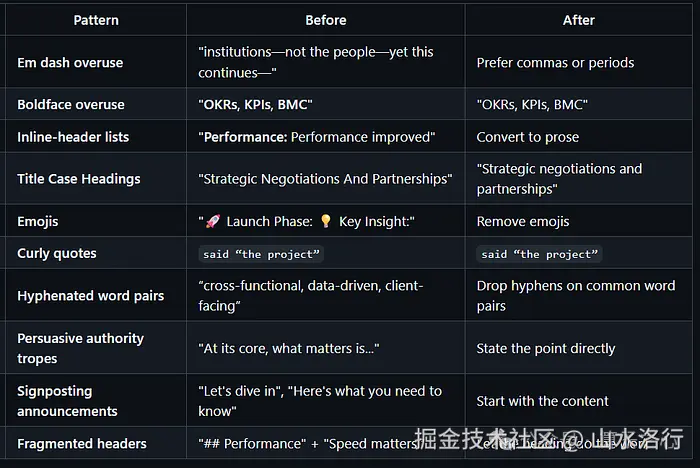
Task: Click the rocket emoji before Launch Phase
Action: tap(212, 222)
